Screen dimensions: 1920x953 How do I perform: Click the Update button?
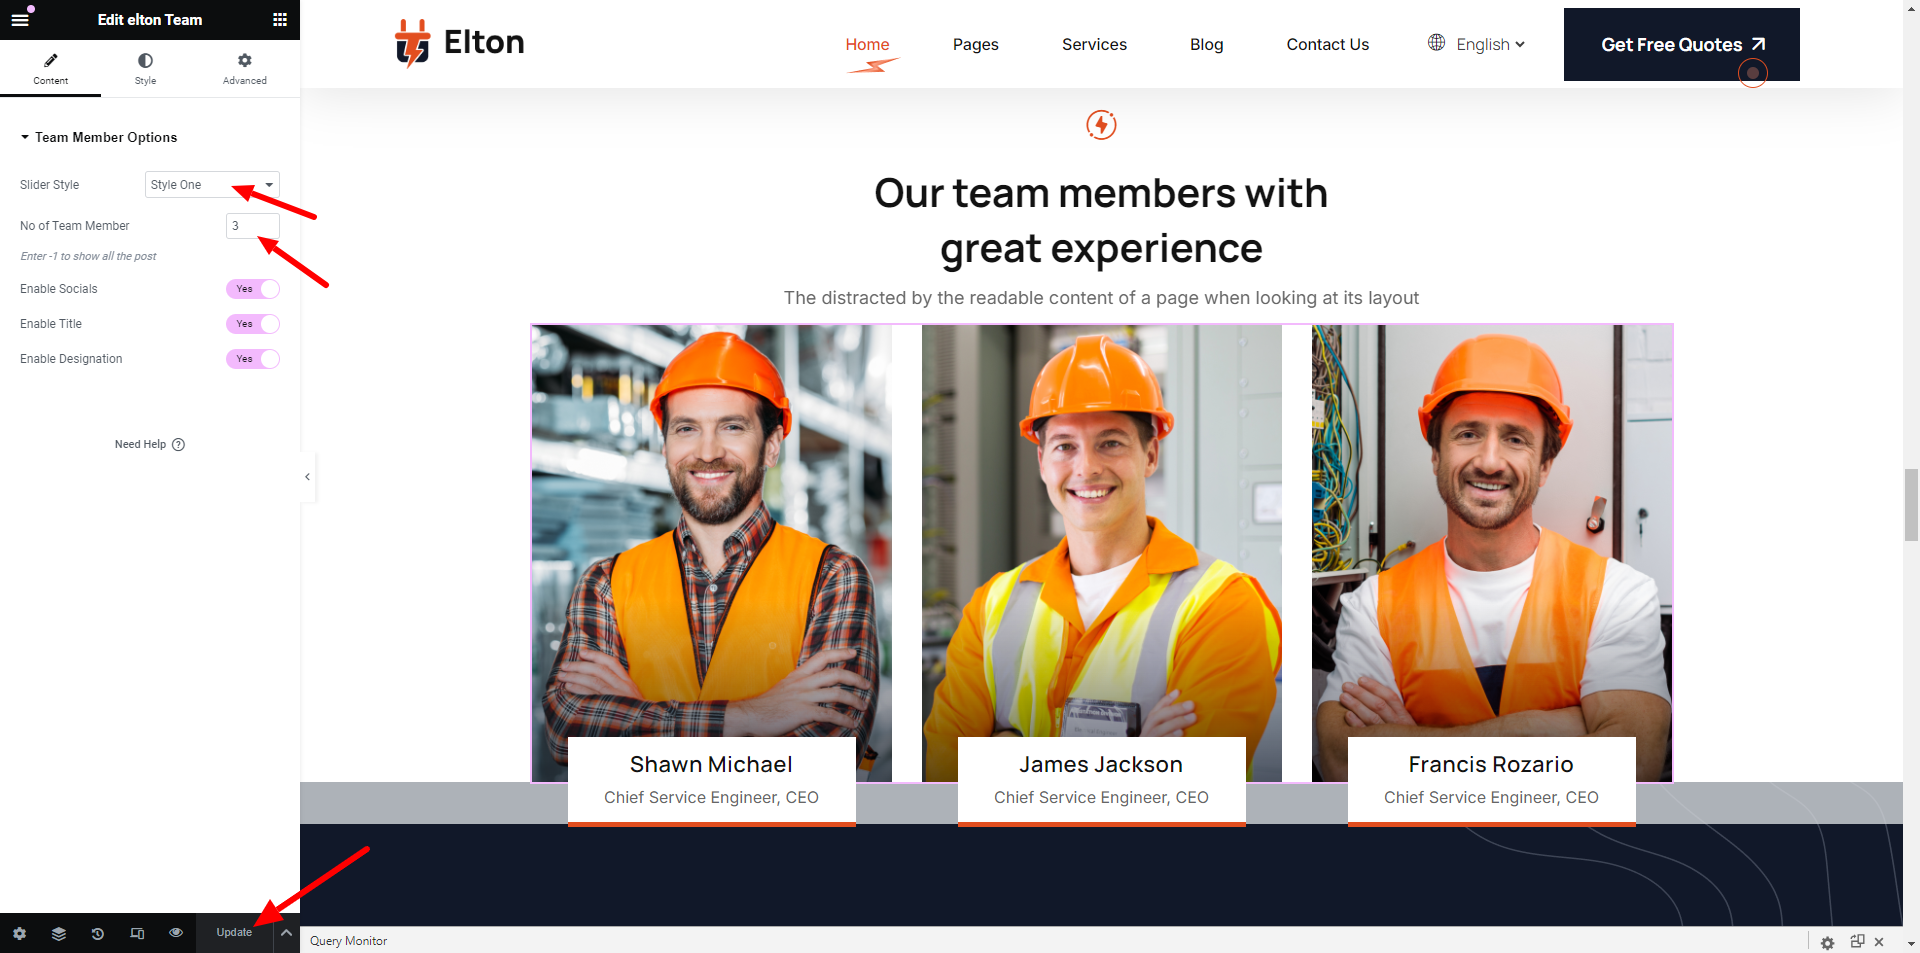coord(234,933)
